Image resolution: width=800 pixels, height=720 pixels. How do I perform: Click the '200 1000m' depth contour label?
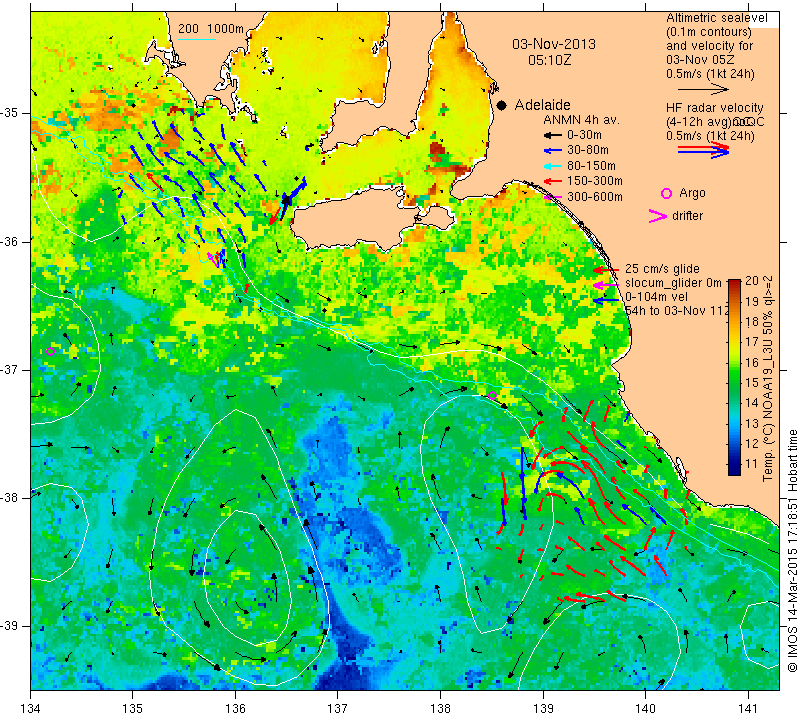click(x=211, y=29)
